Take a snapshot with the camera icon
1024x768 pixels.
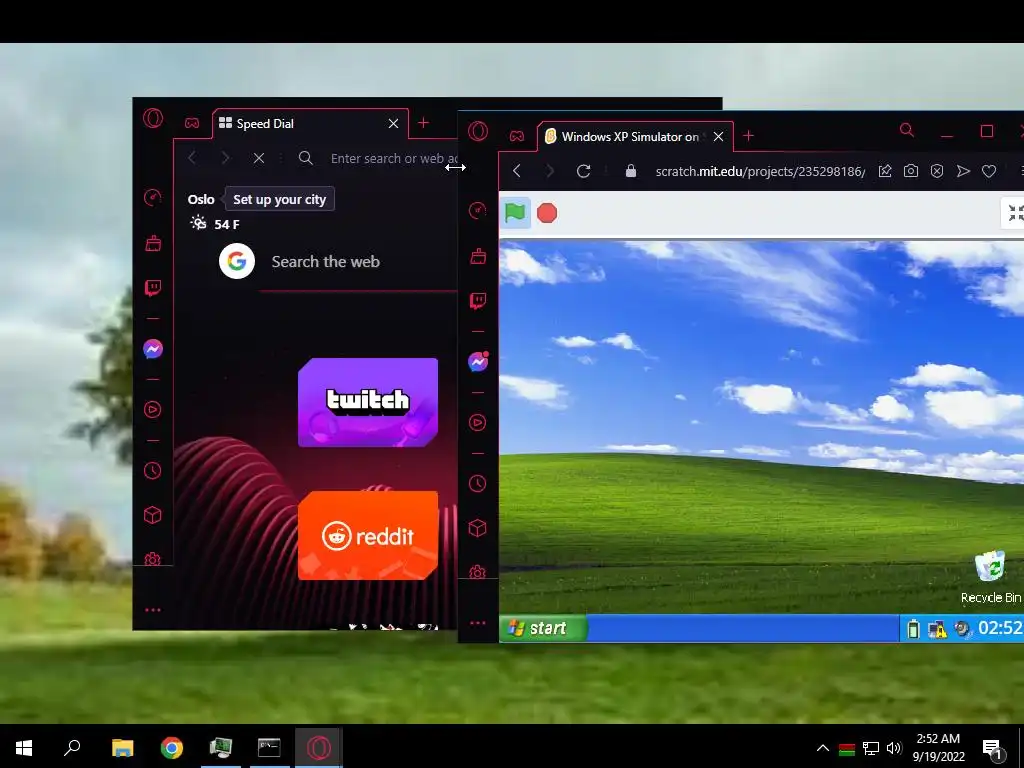910,171
